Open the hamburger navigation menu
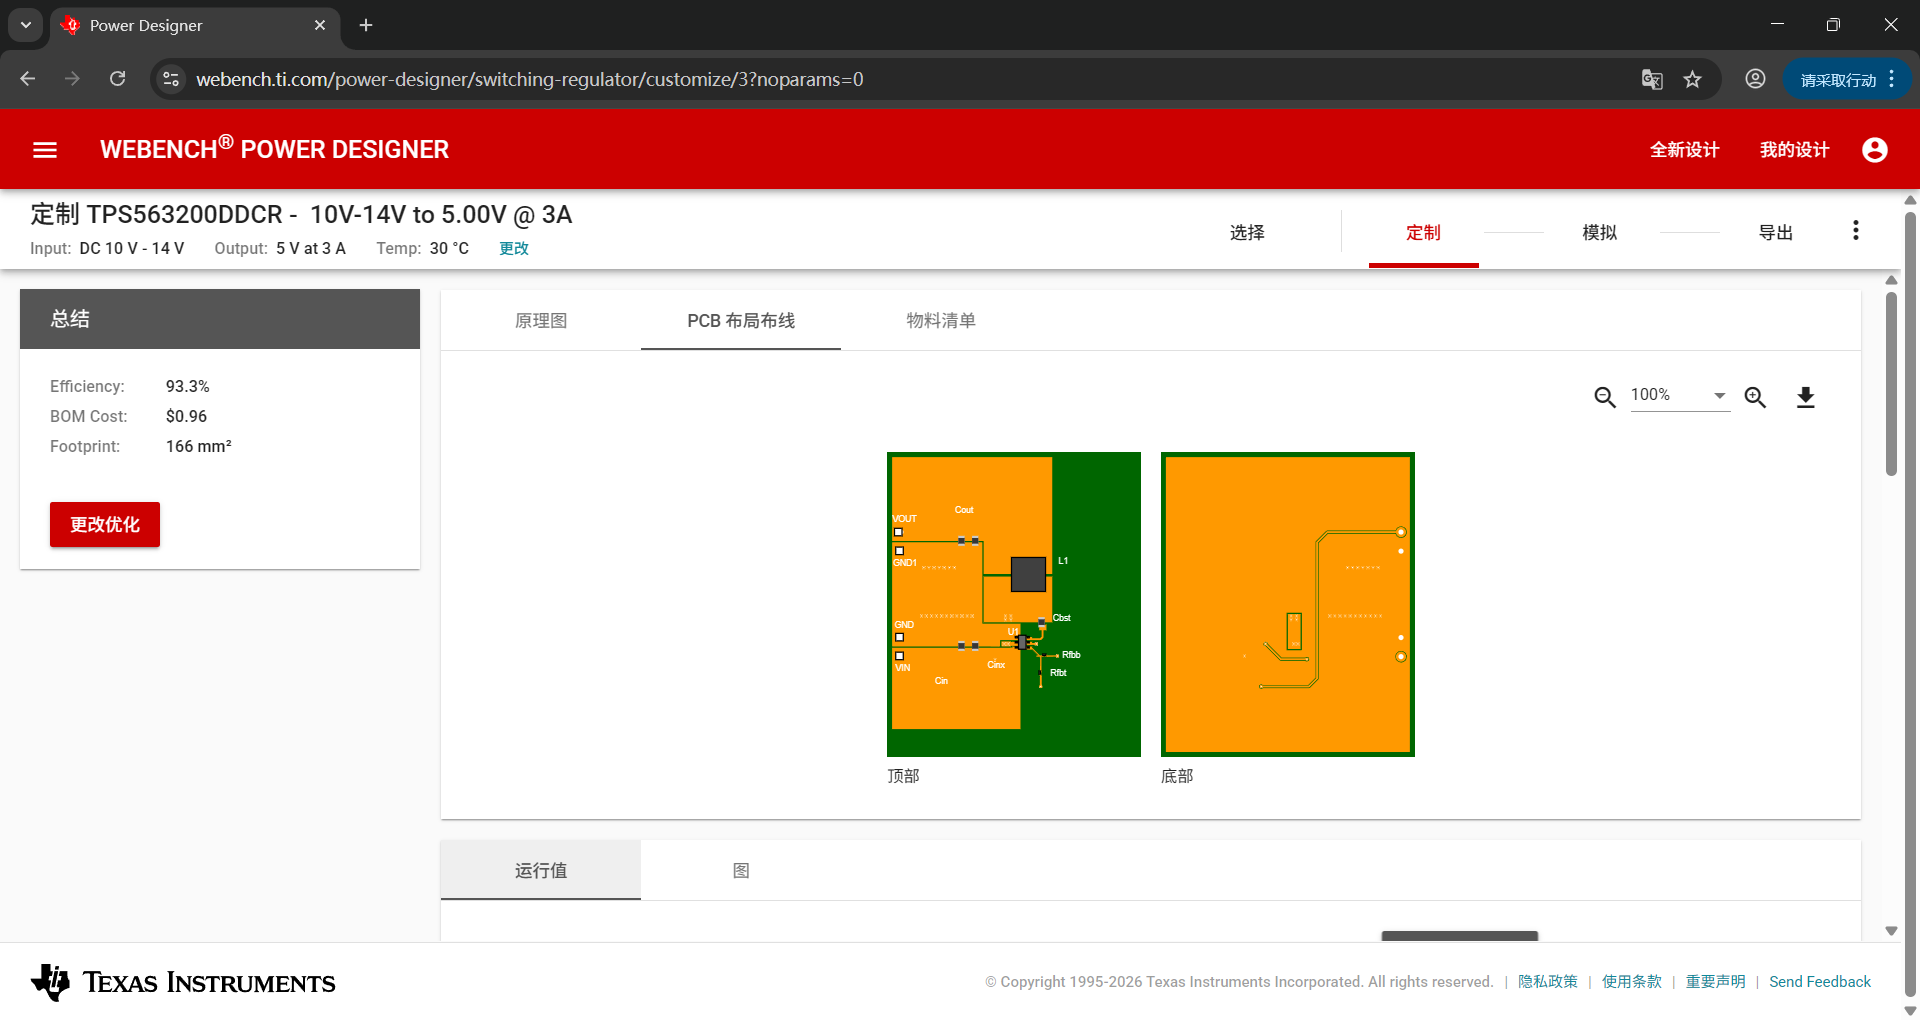Screen dimensions: 1920x1020 [45, 150]
